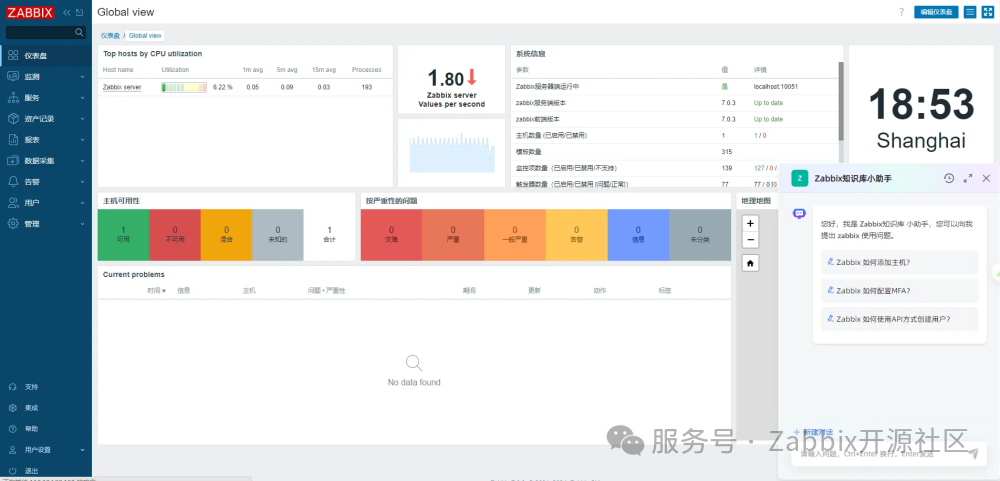Click the hide-sidebar icon beside collapse arrows
This screenshot has height=481, width=1000.
pos(79,13)
